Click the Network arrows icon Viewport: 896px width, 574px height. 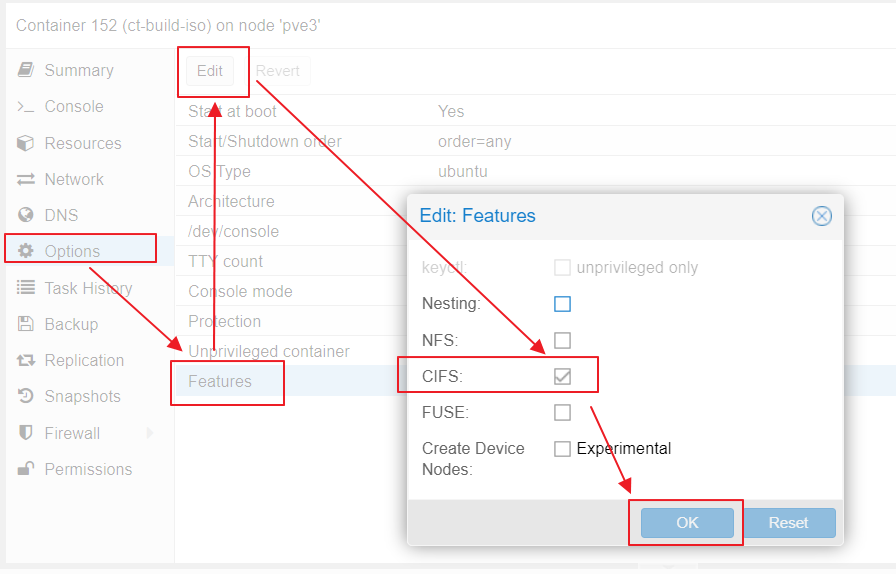pos(26,180)
